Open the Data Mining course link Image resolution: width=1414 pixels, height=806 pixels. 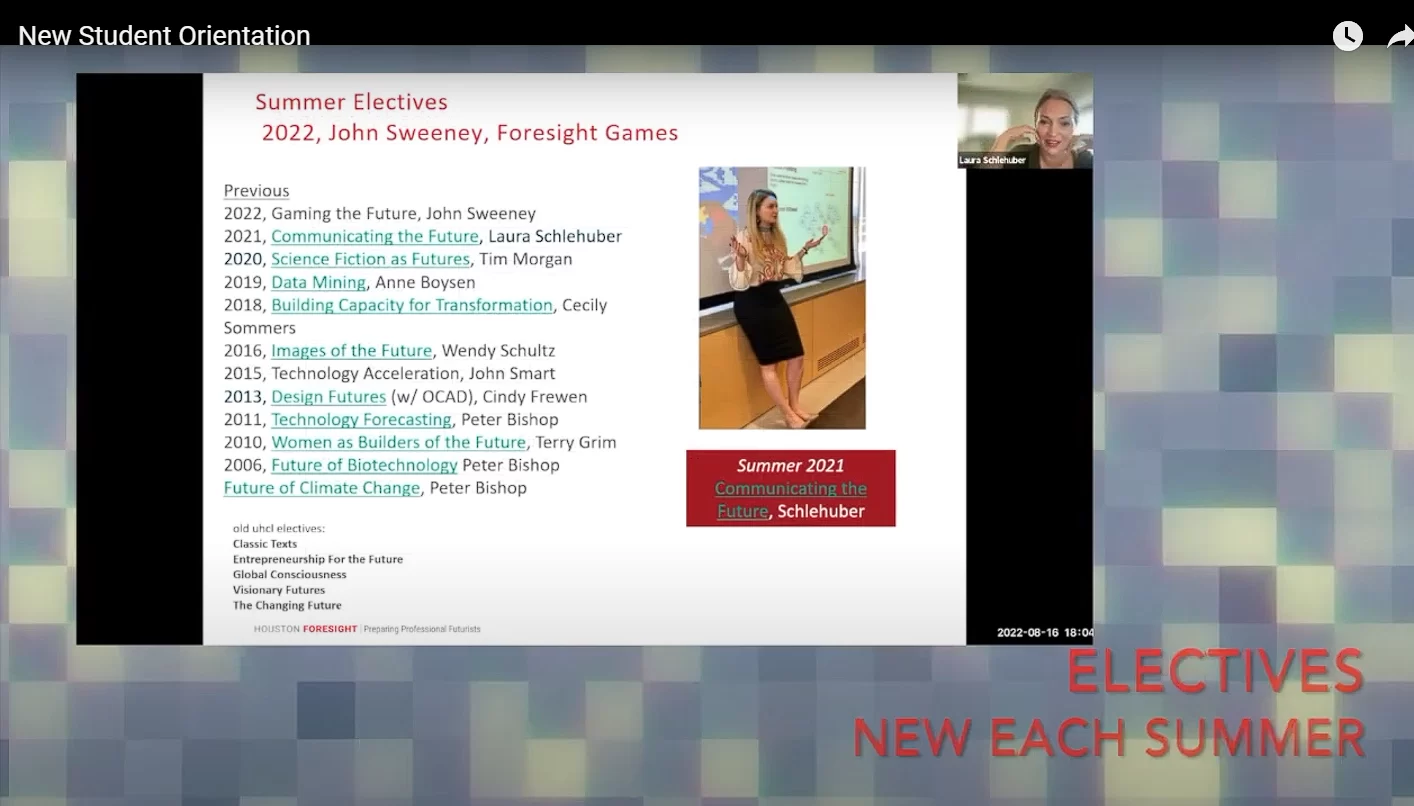pyautogui.click(x=318, y=282)
